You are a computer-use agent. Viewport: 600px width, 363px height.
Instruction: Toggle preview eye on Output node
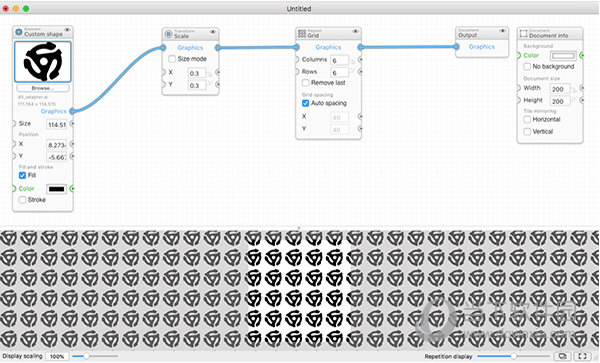coord(502,31)
